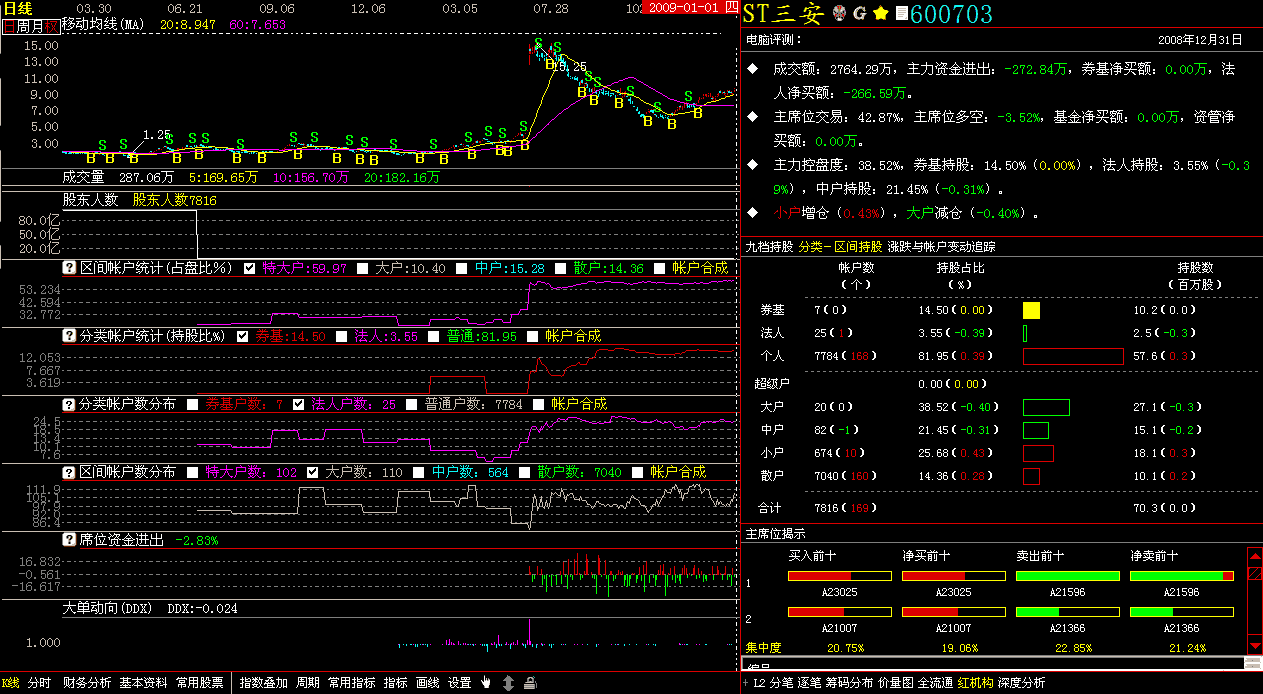The height and width of the screenshot is (694, 1263).
Task: Click the yellow star favorite icon
Action: [x=880, y=13]
